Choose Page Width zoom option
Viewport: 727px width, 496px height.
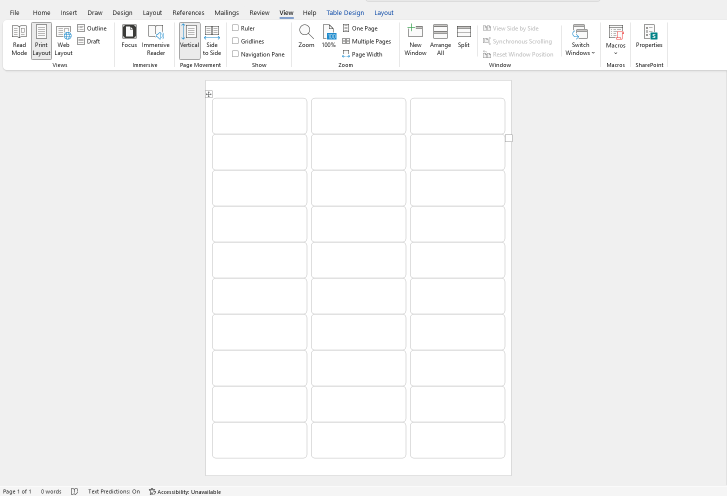tap(362, 54)
